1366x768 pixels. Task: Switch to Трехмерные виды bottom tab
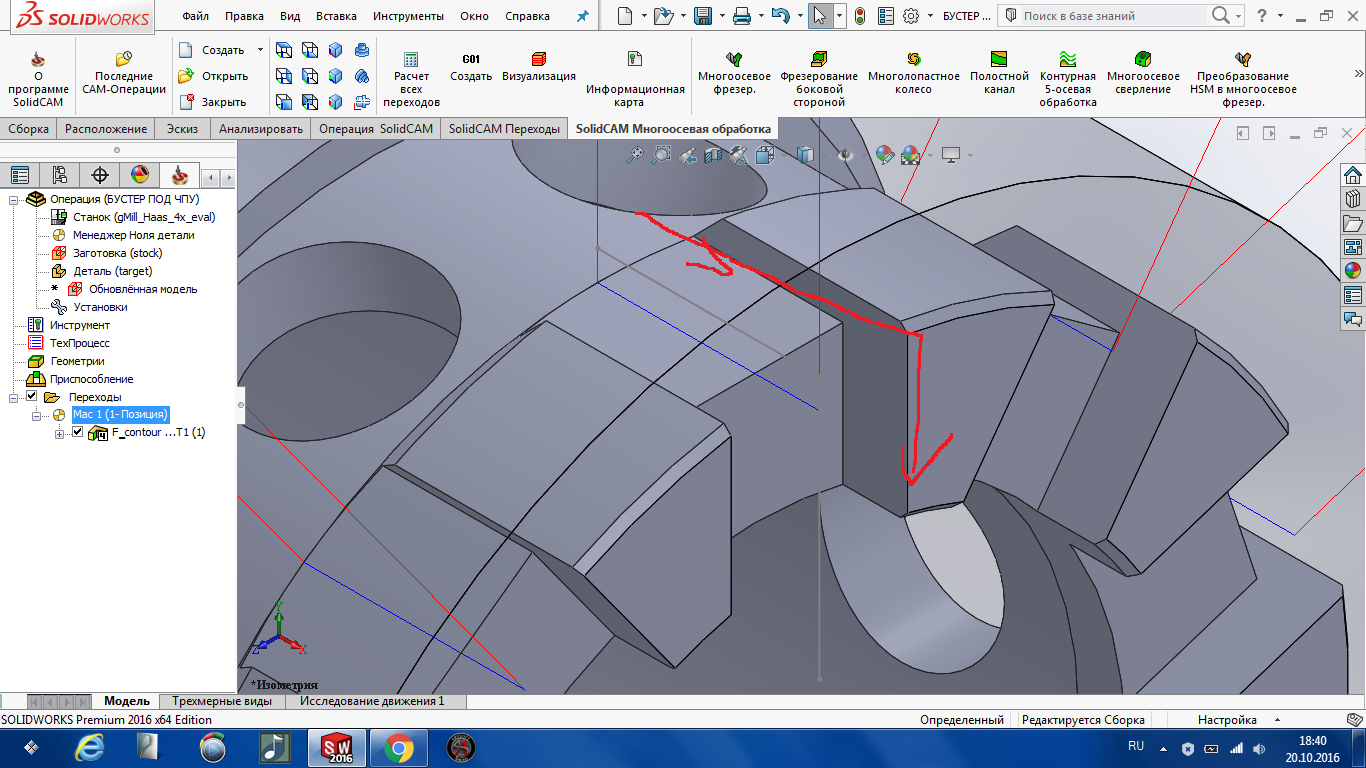click(221, 701)
